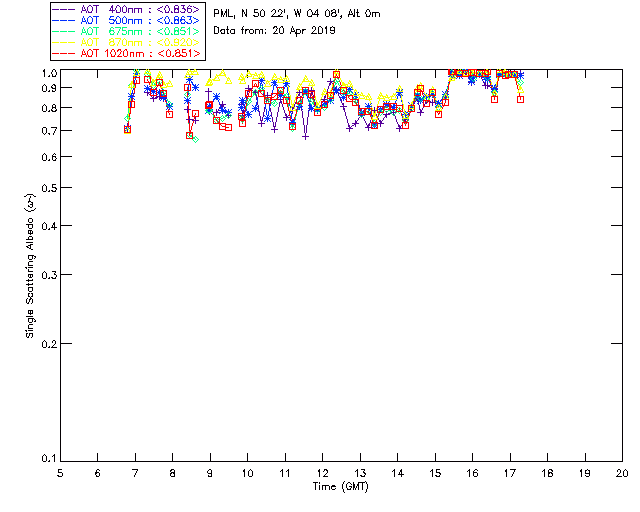640x512 pixels.
Task: Click the 0.6 y-axis tick label
Action: 49,157
